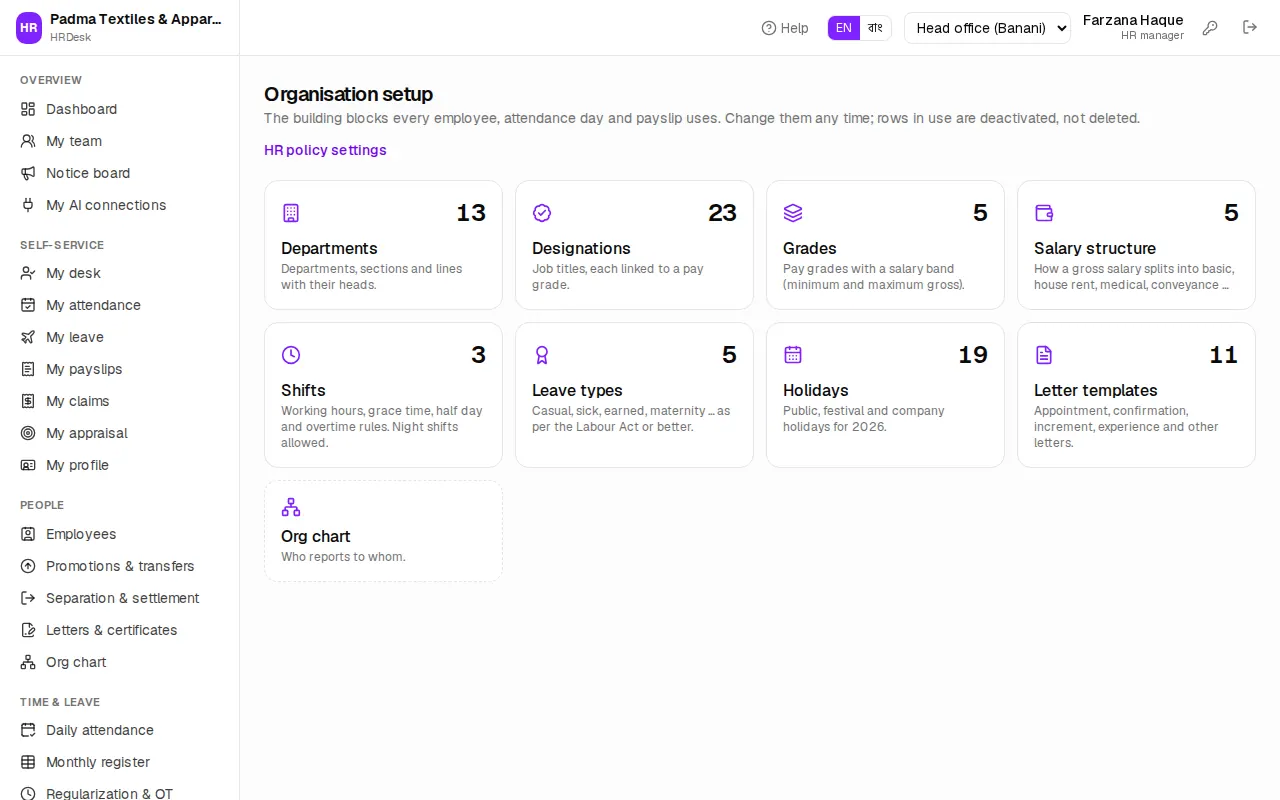Screen dimensions: 1280x800
Task: Click the purple HR logo badge
Action: (29, 28)
